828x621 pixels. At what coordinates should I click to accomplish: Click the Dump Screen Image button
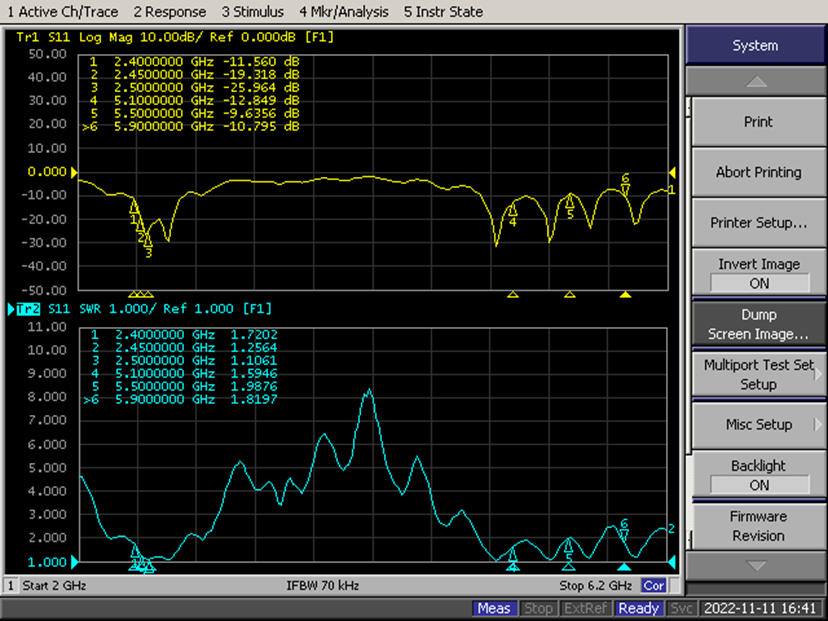pos(758,324)
